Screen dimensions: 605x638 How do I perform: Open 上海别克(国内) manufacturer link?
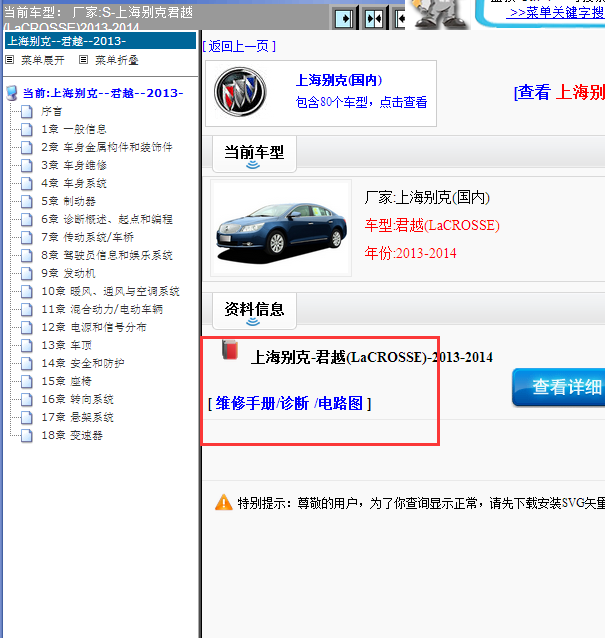point(339,80)
